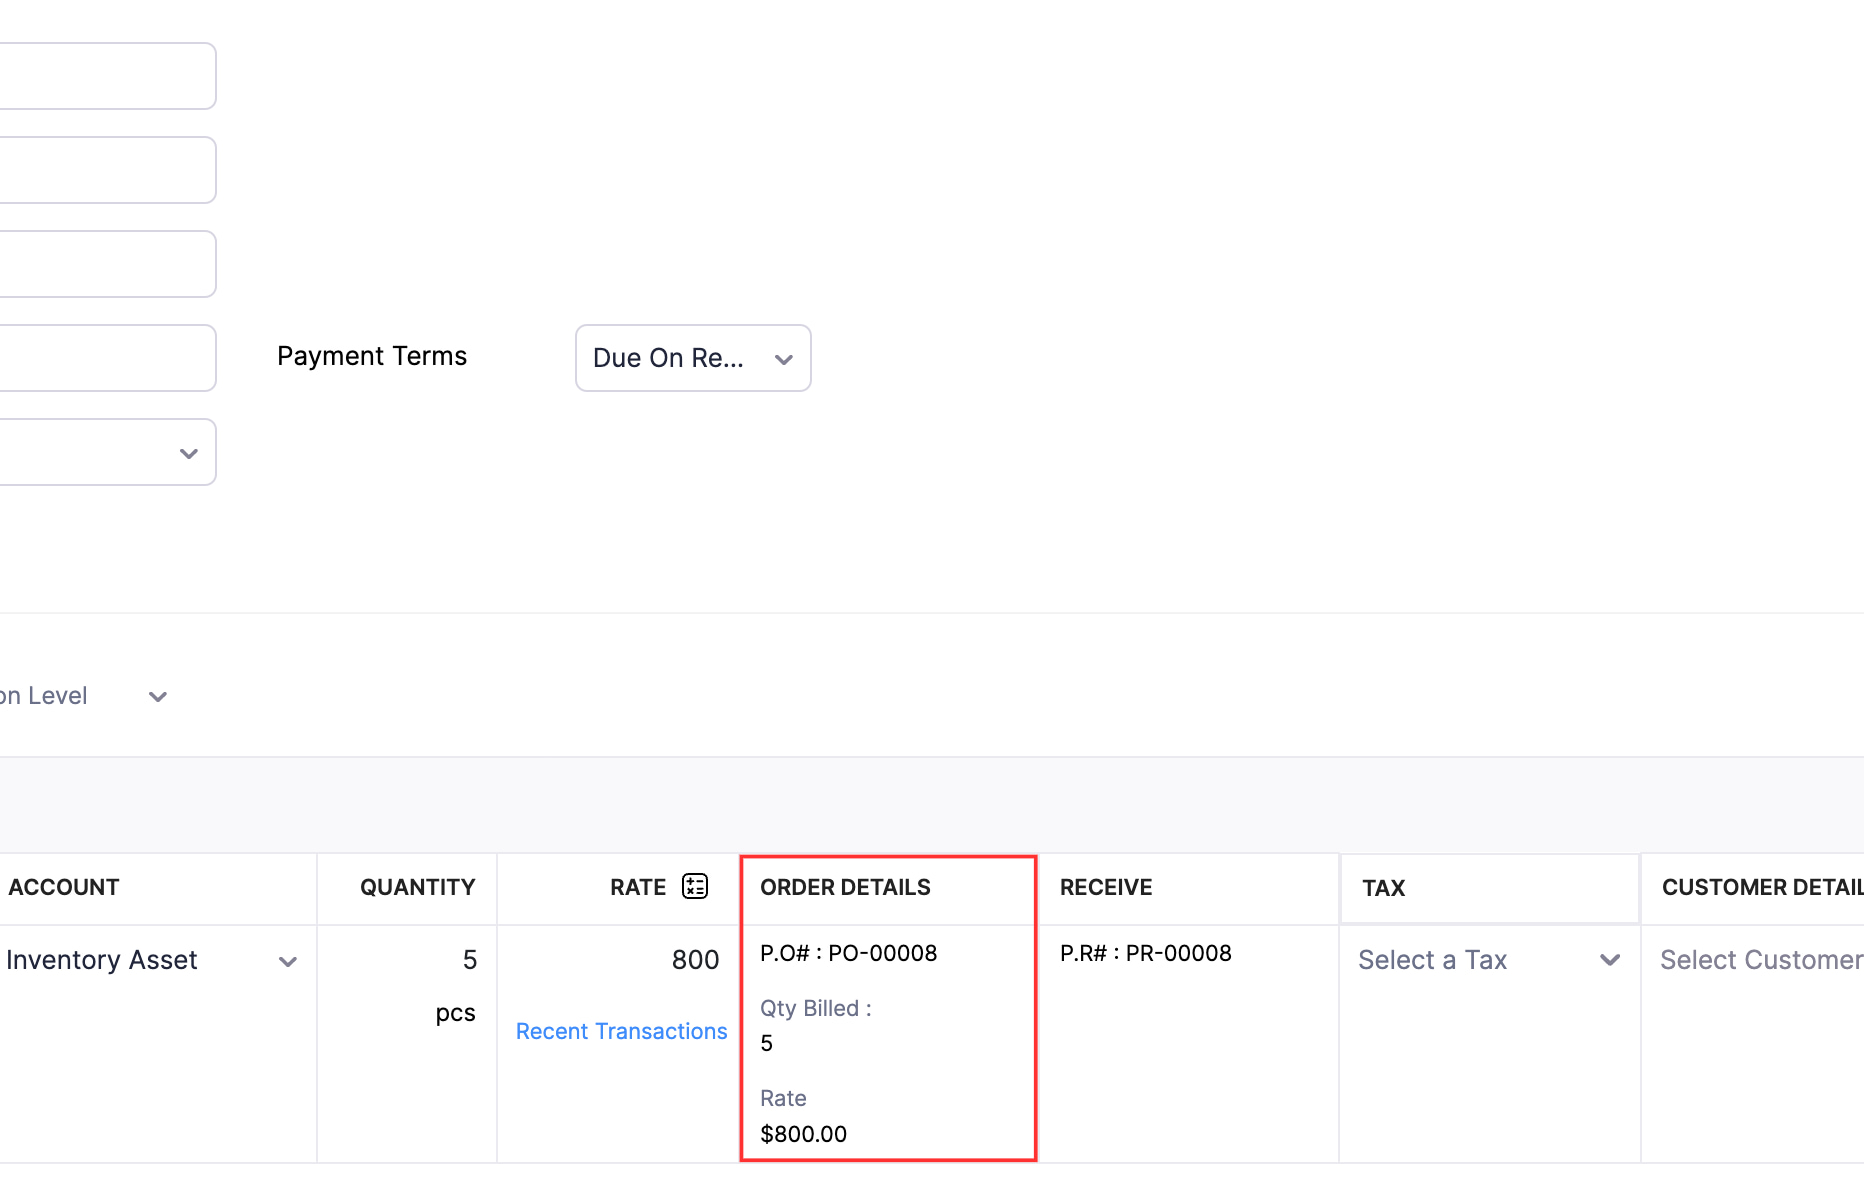Screen dimensions: 1864x1198
Task: Click the Recent Transactions link
Action: tap(621, 1030)
